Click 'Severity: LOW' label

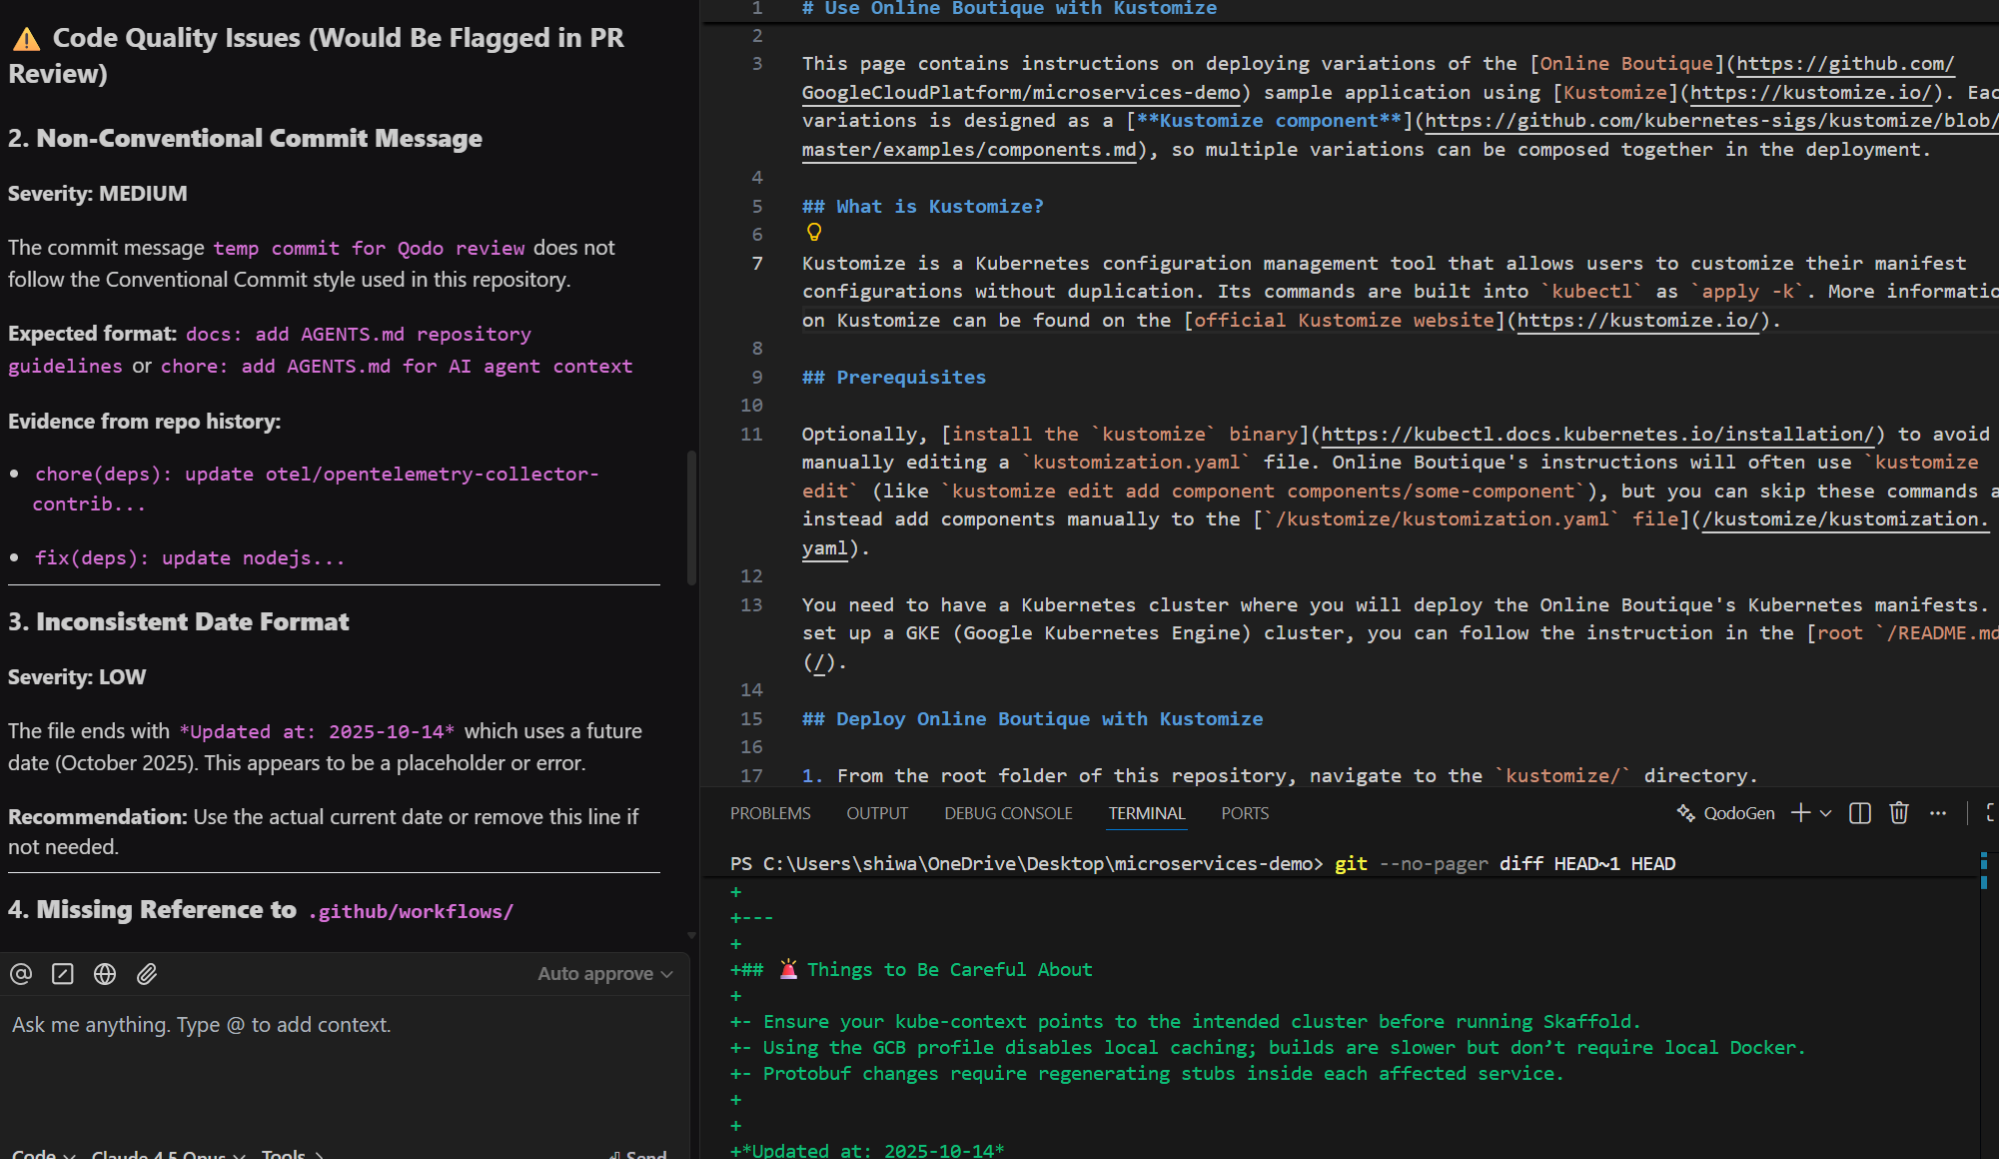(77, 678)
